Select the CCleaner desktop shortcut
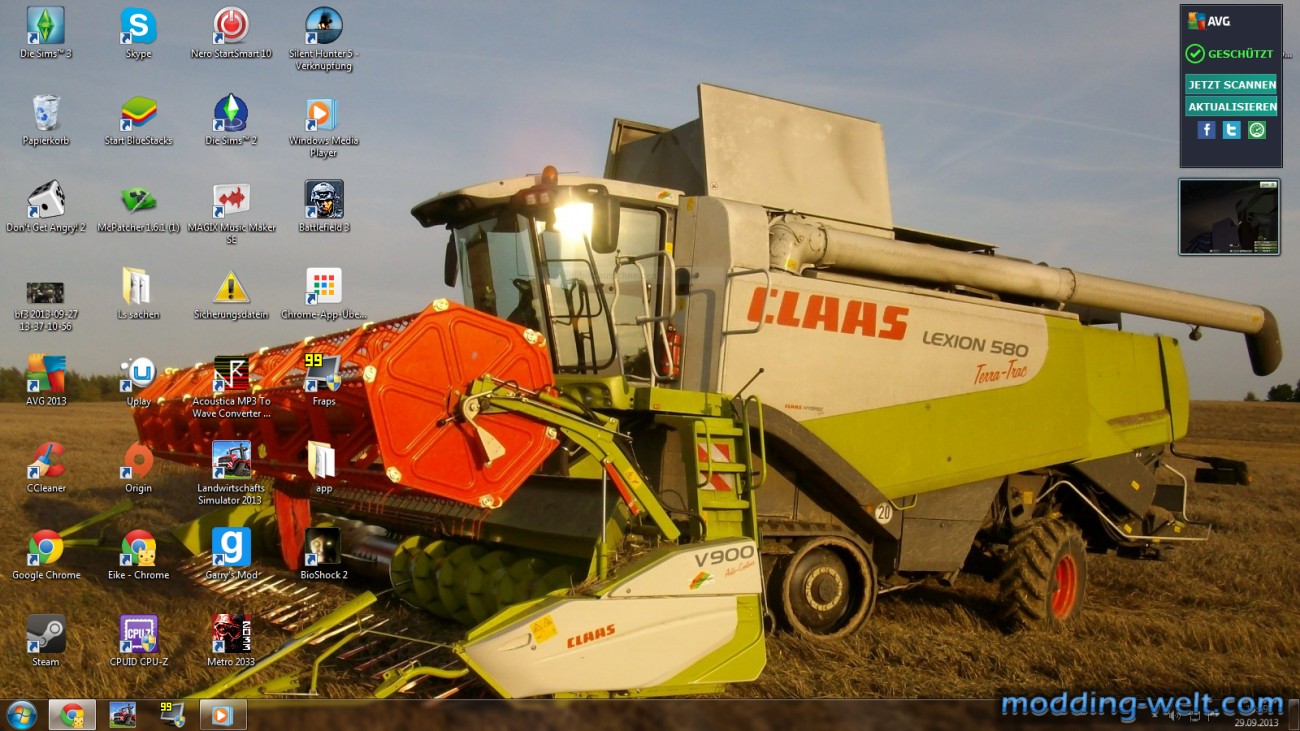This screenshot has height=731, width=1300. [46, 467]
